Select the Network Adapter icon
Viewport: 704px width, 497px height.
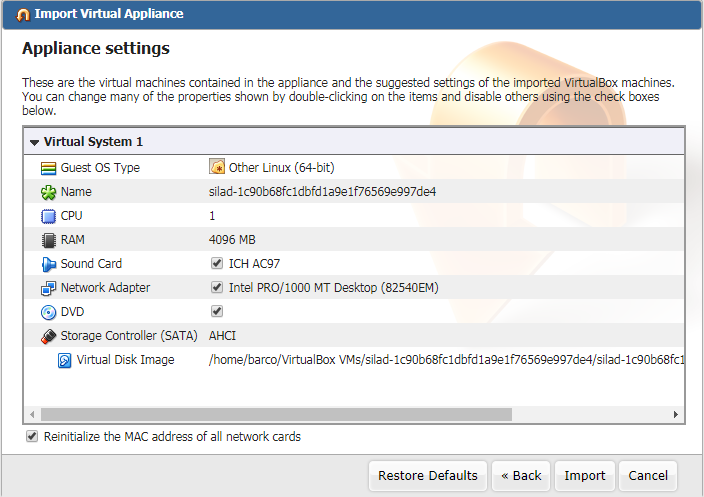(x=48, y=288)
